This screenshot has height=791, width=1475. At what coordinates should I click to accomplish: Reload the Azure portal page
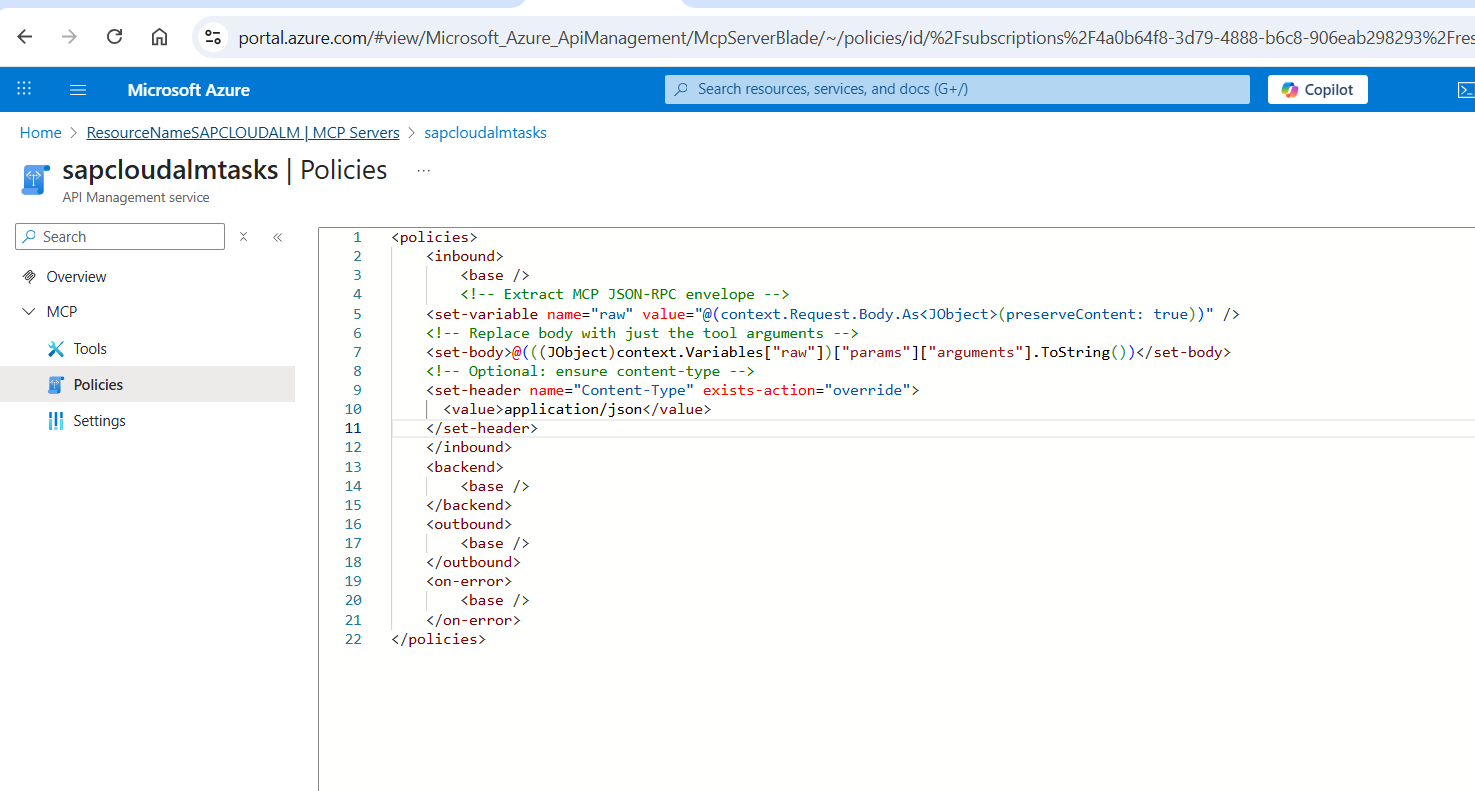114,37
